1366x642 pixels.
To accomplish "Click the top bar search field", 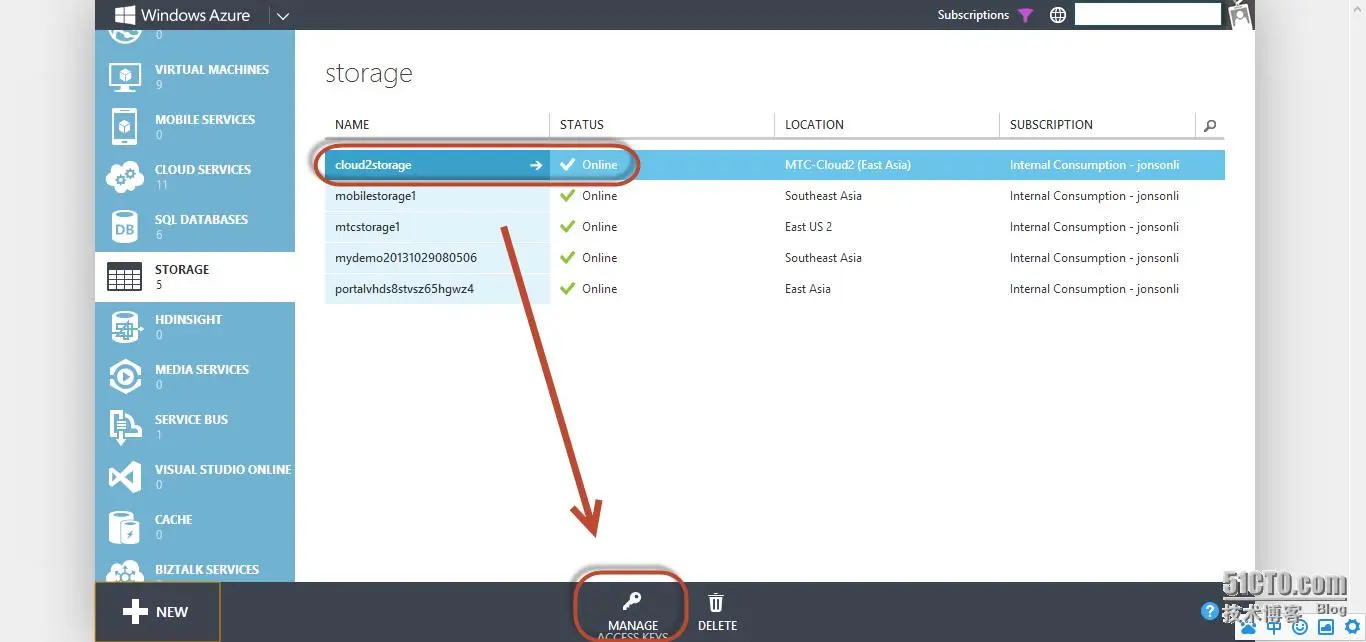I will 1147,14.
